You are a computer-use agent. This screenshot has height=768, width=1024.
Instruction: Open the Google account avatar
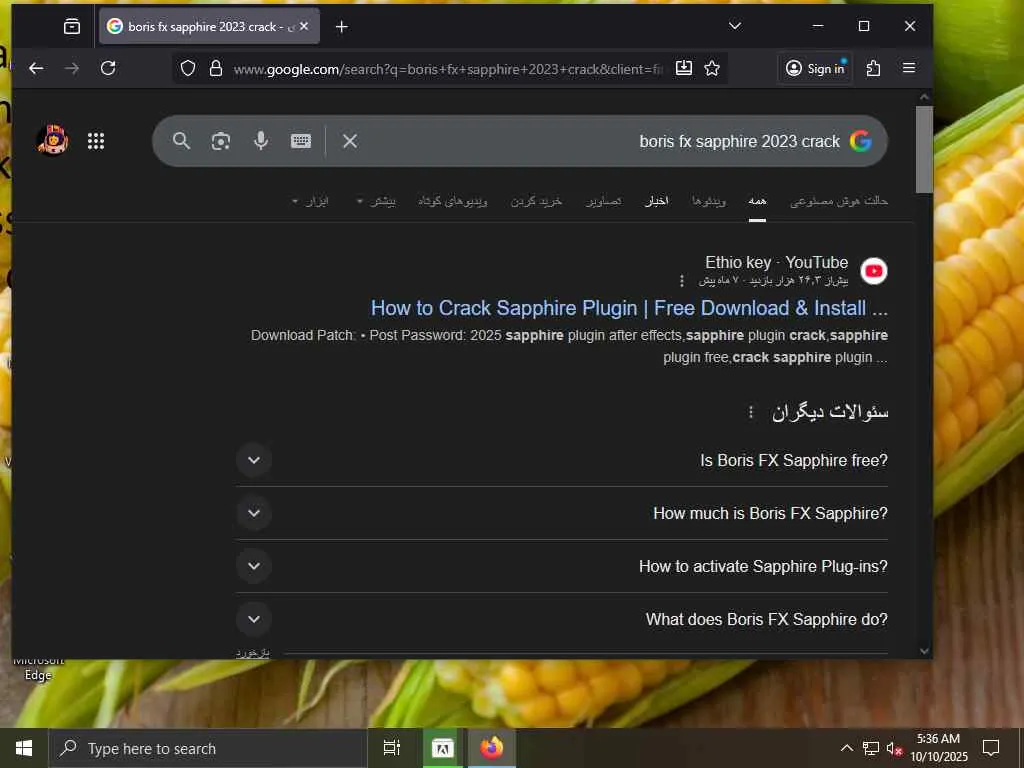click(53, 140)
